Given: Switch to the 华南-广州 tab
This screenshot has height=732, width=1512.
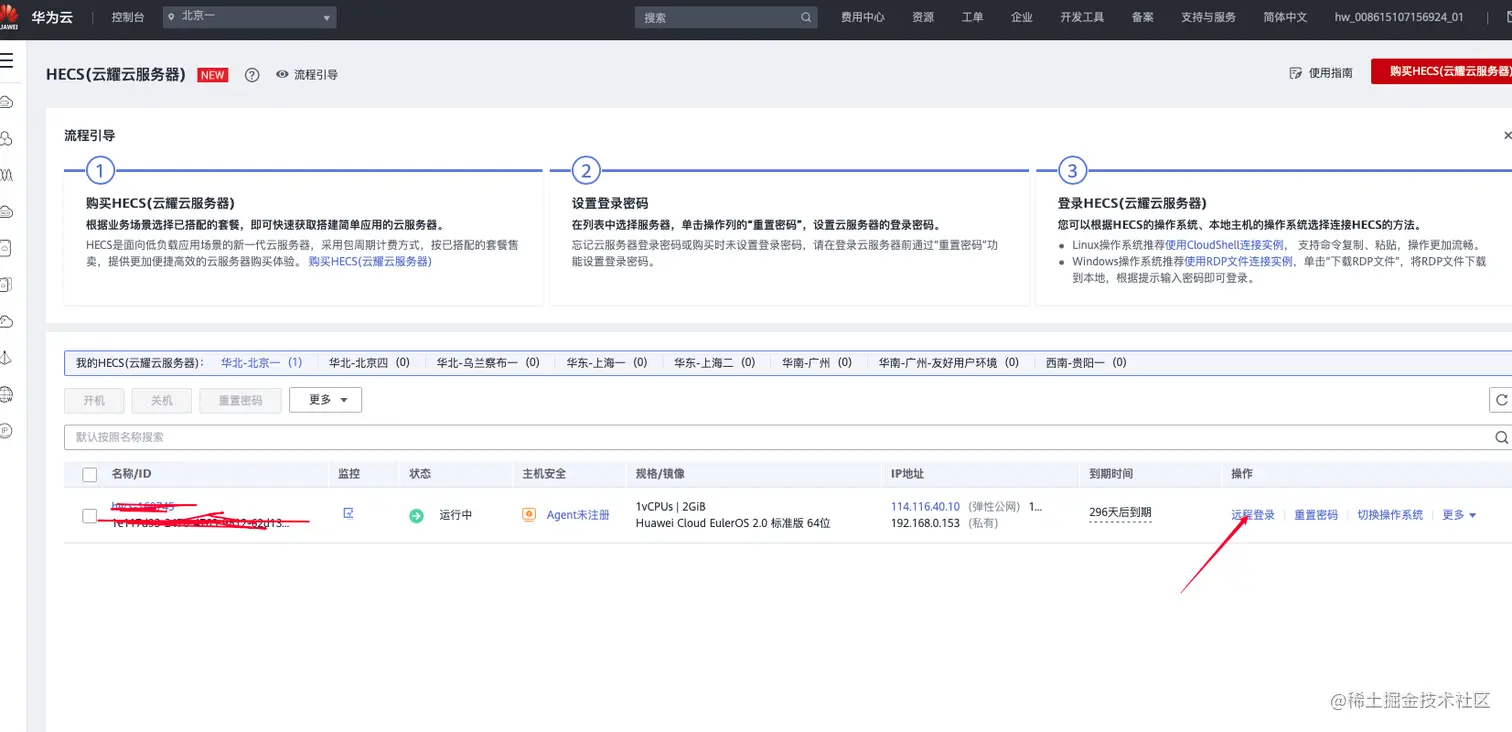Looking at the screenshot, I should 817,363.
